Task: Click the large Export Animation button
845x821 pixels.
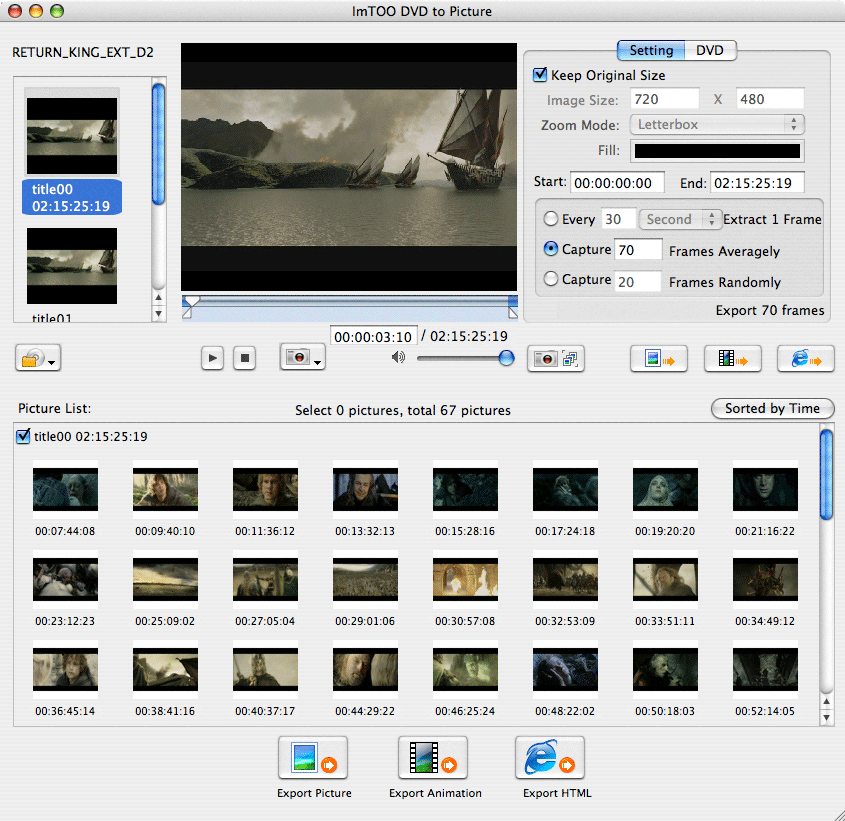Action: coord(433,758)
